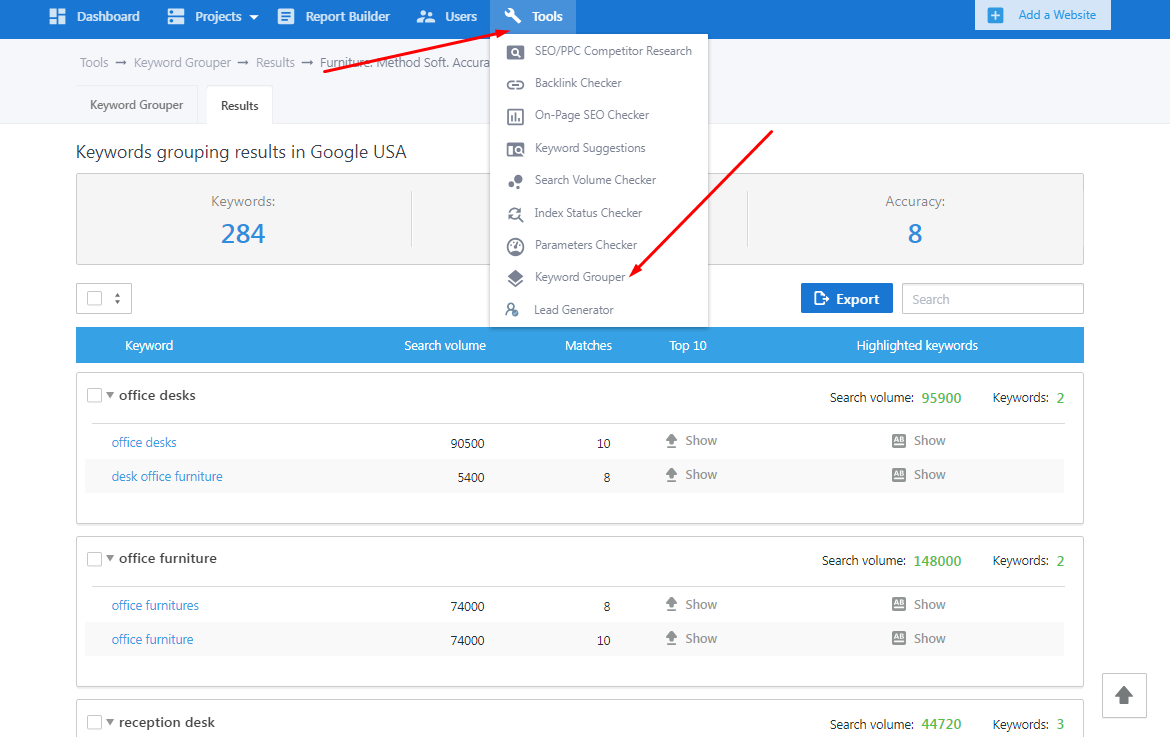Viewport: 1170px width, 737px height.
Task: Choose Lead Generator from the Tools menu
Action: coord(574,310)
